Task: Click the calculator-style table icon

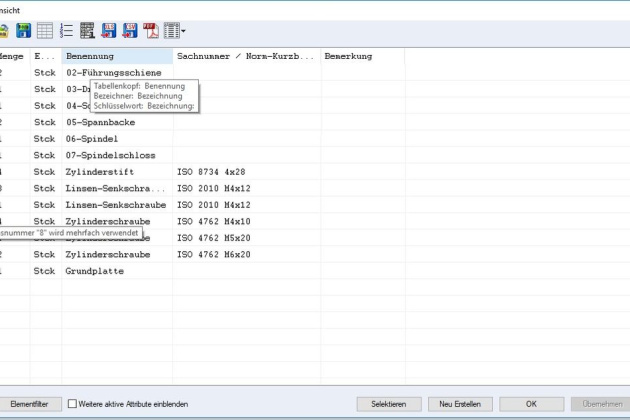Action: click(87, 33)
